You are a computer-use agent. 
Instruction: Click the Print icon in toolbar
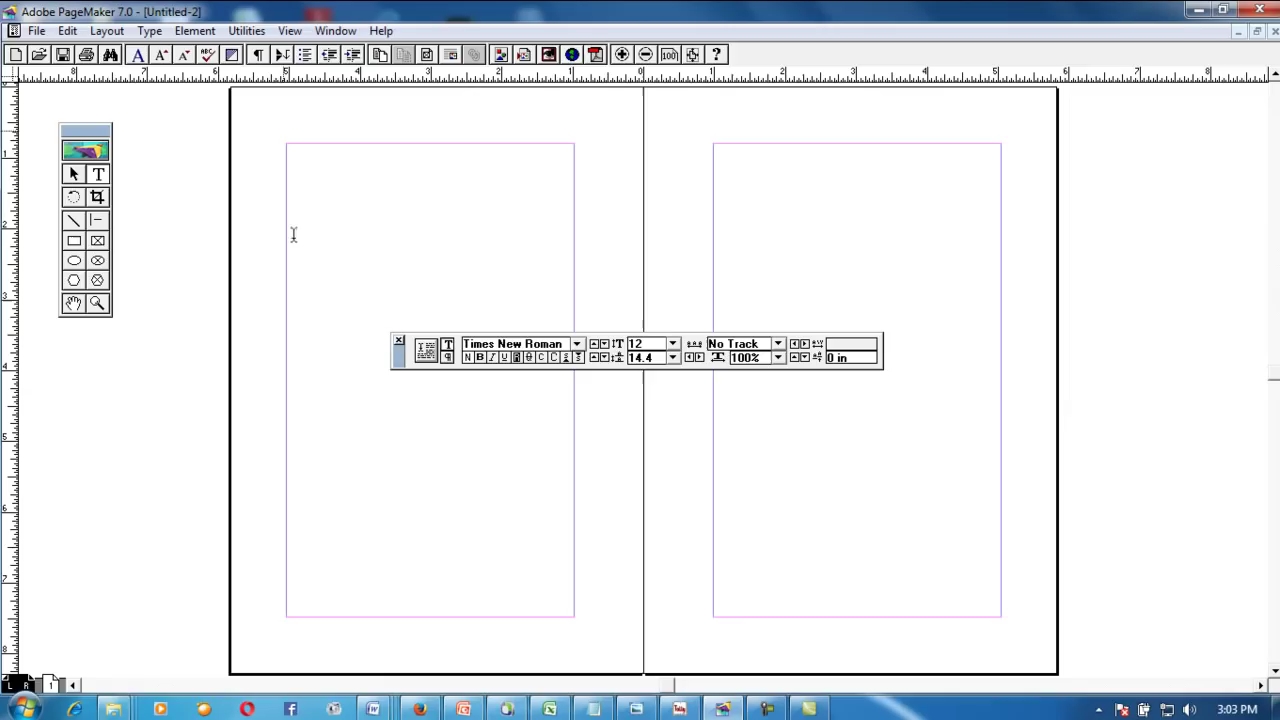(x=86, y=55)
